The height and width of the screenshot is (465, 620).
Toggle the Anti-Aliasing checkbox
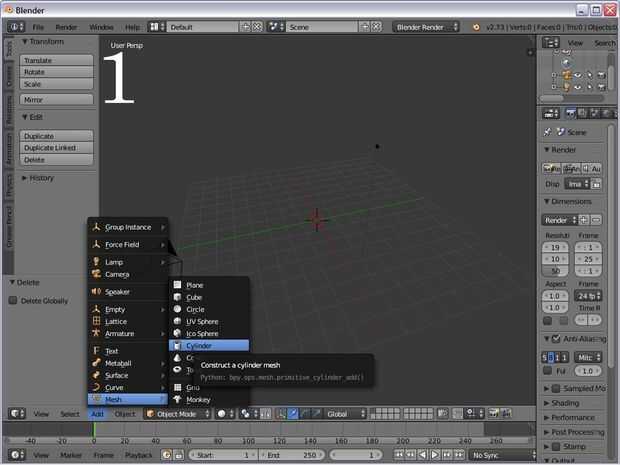pyautogui.click(x=556, y=338)
